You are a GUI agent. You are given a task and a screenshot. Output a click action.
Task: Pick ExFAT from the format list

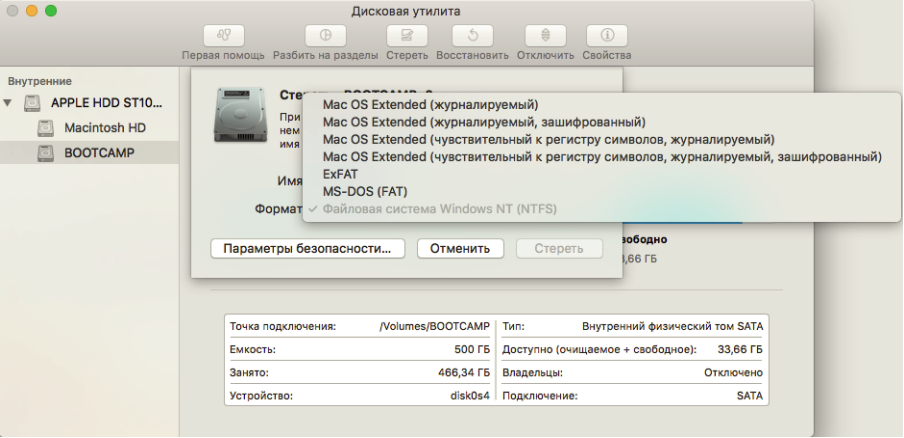[341, 174]
